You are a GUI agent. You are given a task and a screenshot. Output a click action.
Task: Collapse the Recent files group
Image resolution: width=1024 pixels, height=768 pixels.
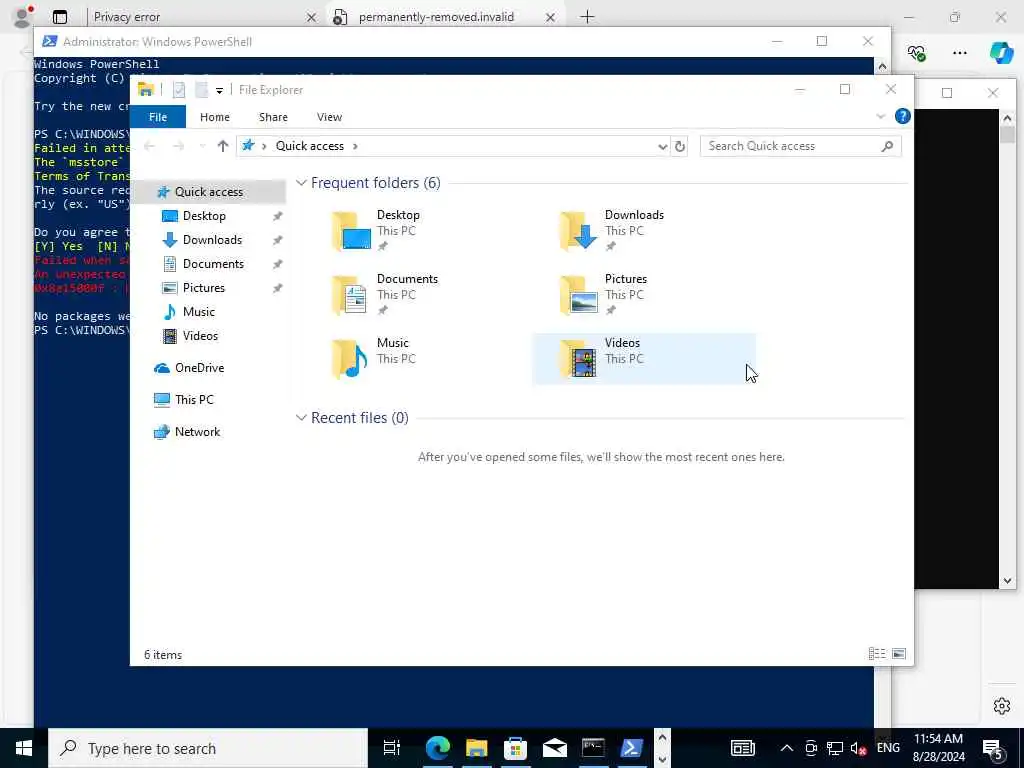tap(301, 418)
